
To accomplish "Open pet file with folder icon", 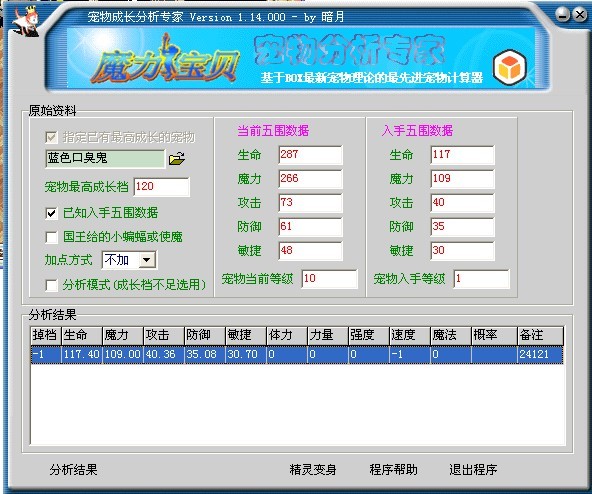I will click(177, 158).
